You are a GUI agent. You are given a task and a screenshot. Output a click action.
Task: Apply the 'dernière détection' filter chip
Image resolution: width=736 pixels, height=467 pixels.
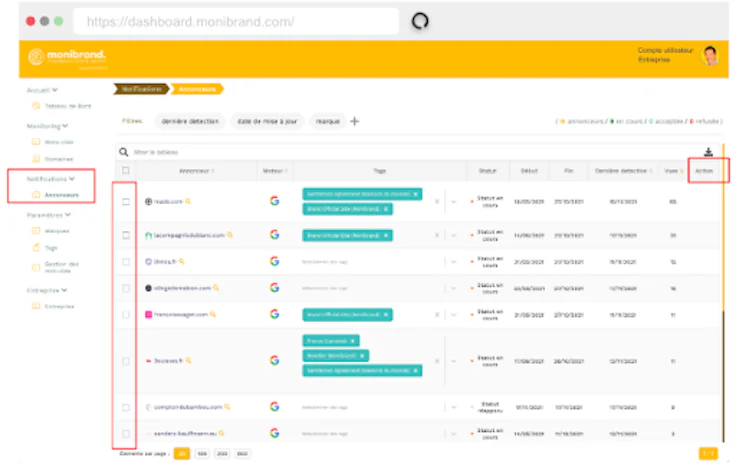190,121
